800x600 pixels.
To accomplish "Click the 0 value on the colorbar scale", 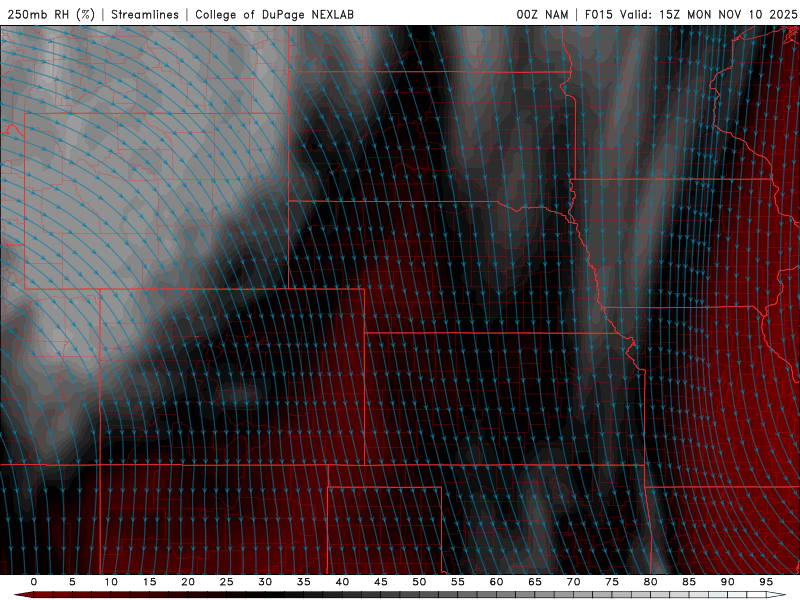I will (34, 582).
